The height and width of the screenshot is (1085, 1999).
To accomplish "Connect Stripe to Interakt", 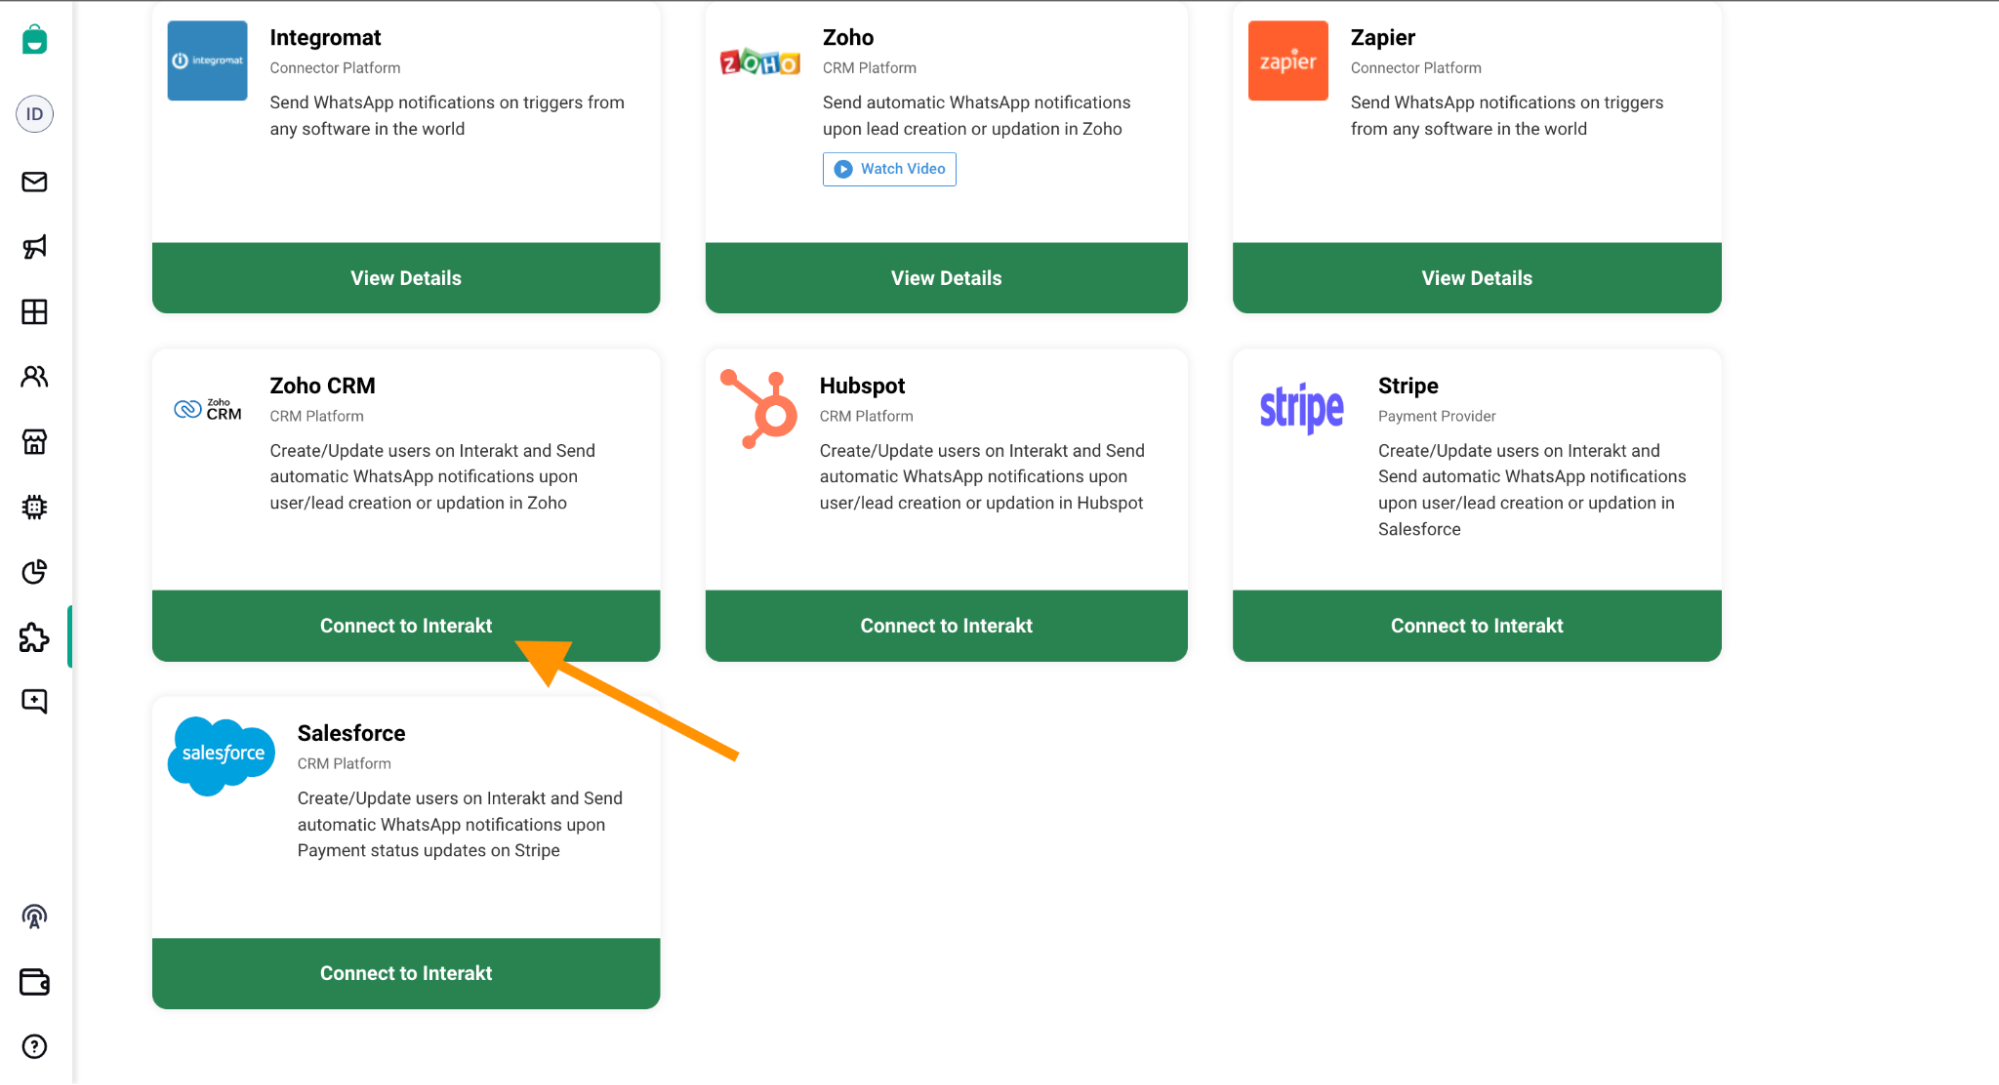I will pos(1477,625).
